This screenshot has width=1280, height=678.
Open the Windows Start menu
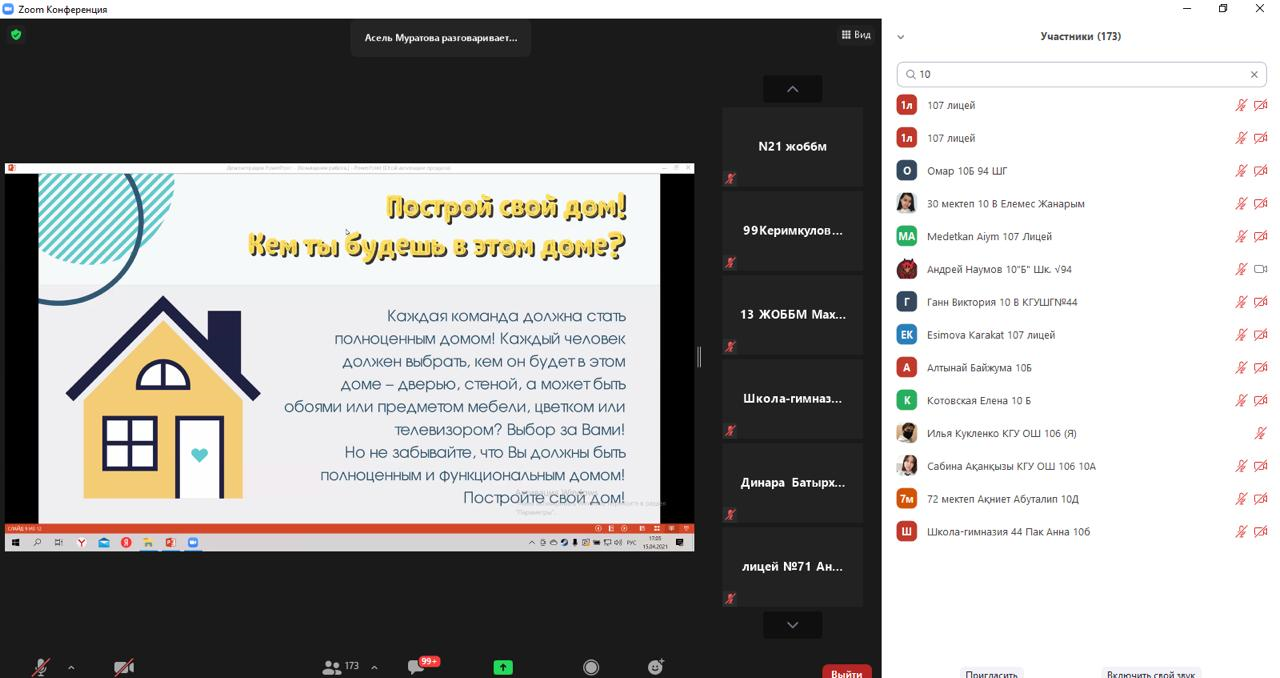tap(14, 543)
